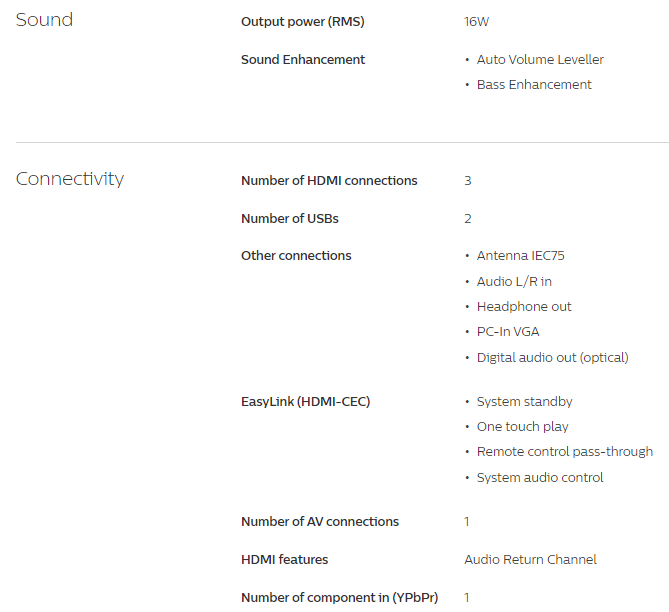Image resolution: width=669 pixels, height=612 pixels.
Task: Select Audio L/R in entry
Action: tap(514, 282)
